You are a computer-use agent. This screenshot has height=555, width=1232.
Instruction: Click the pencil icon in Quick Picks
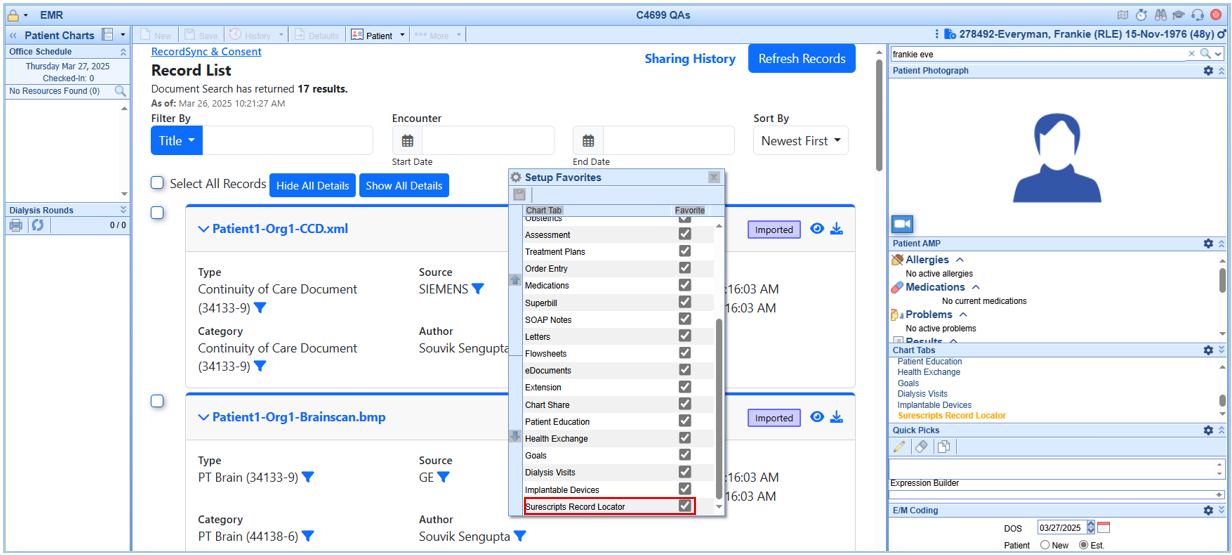[x=900, y=447]
